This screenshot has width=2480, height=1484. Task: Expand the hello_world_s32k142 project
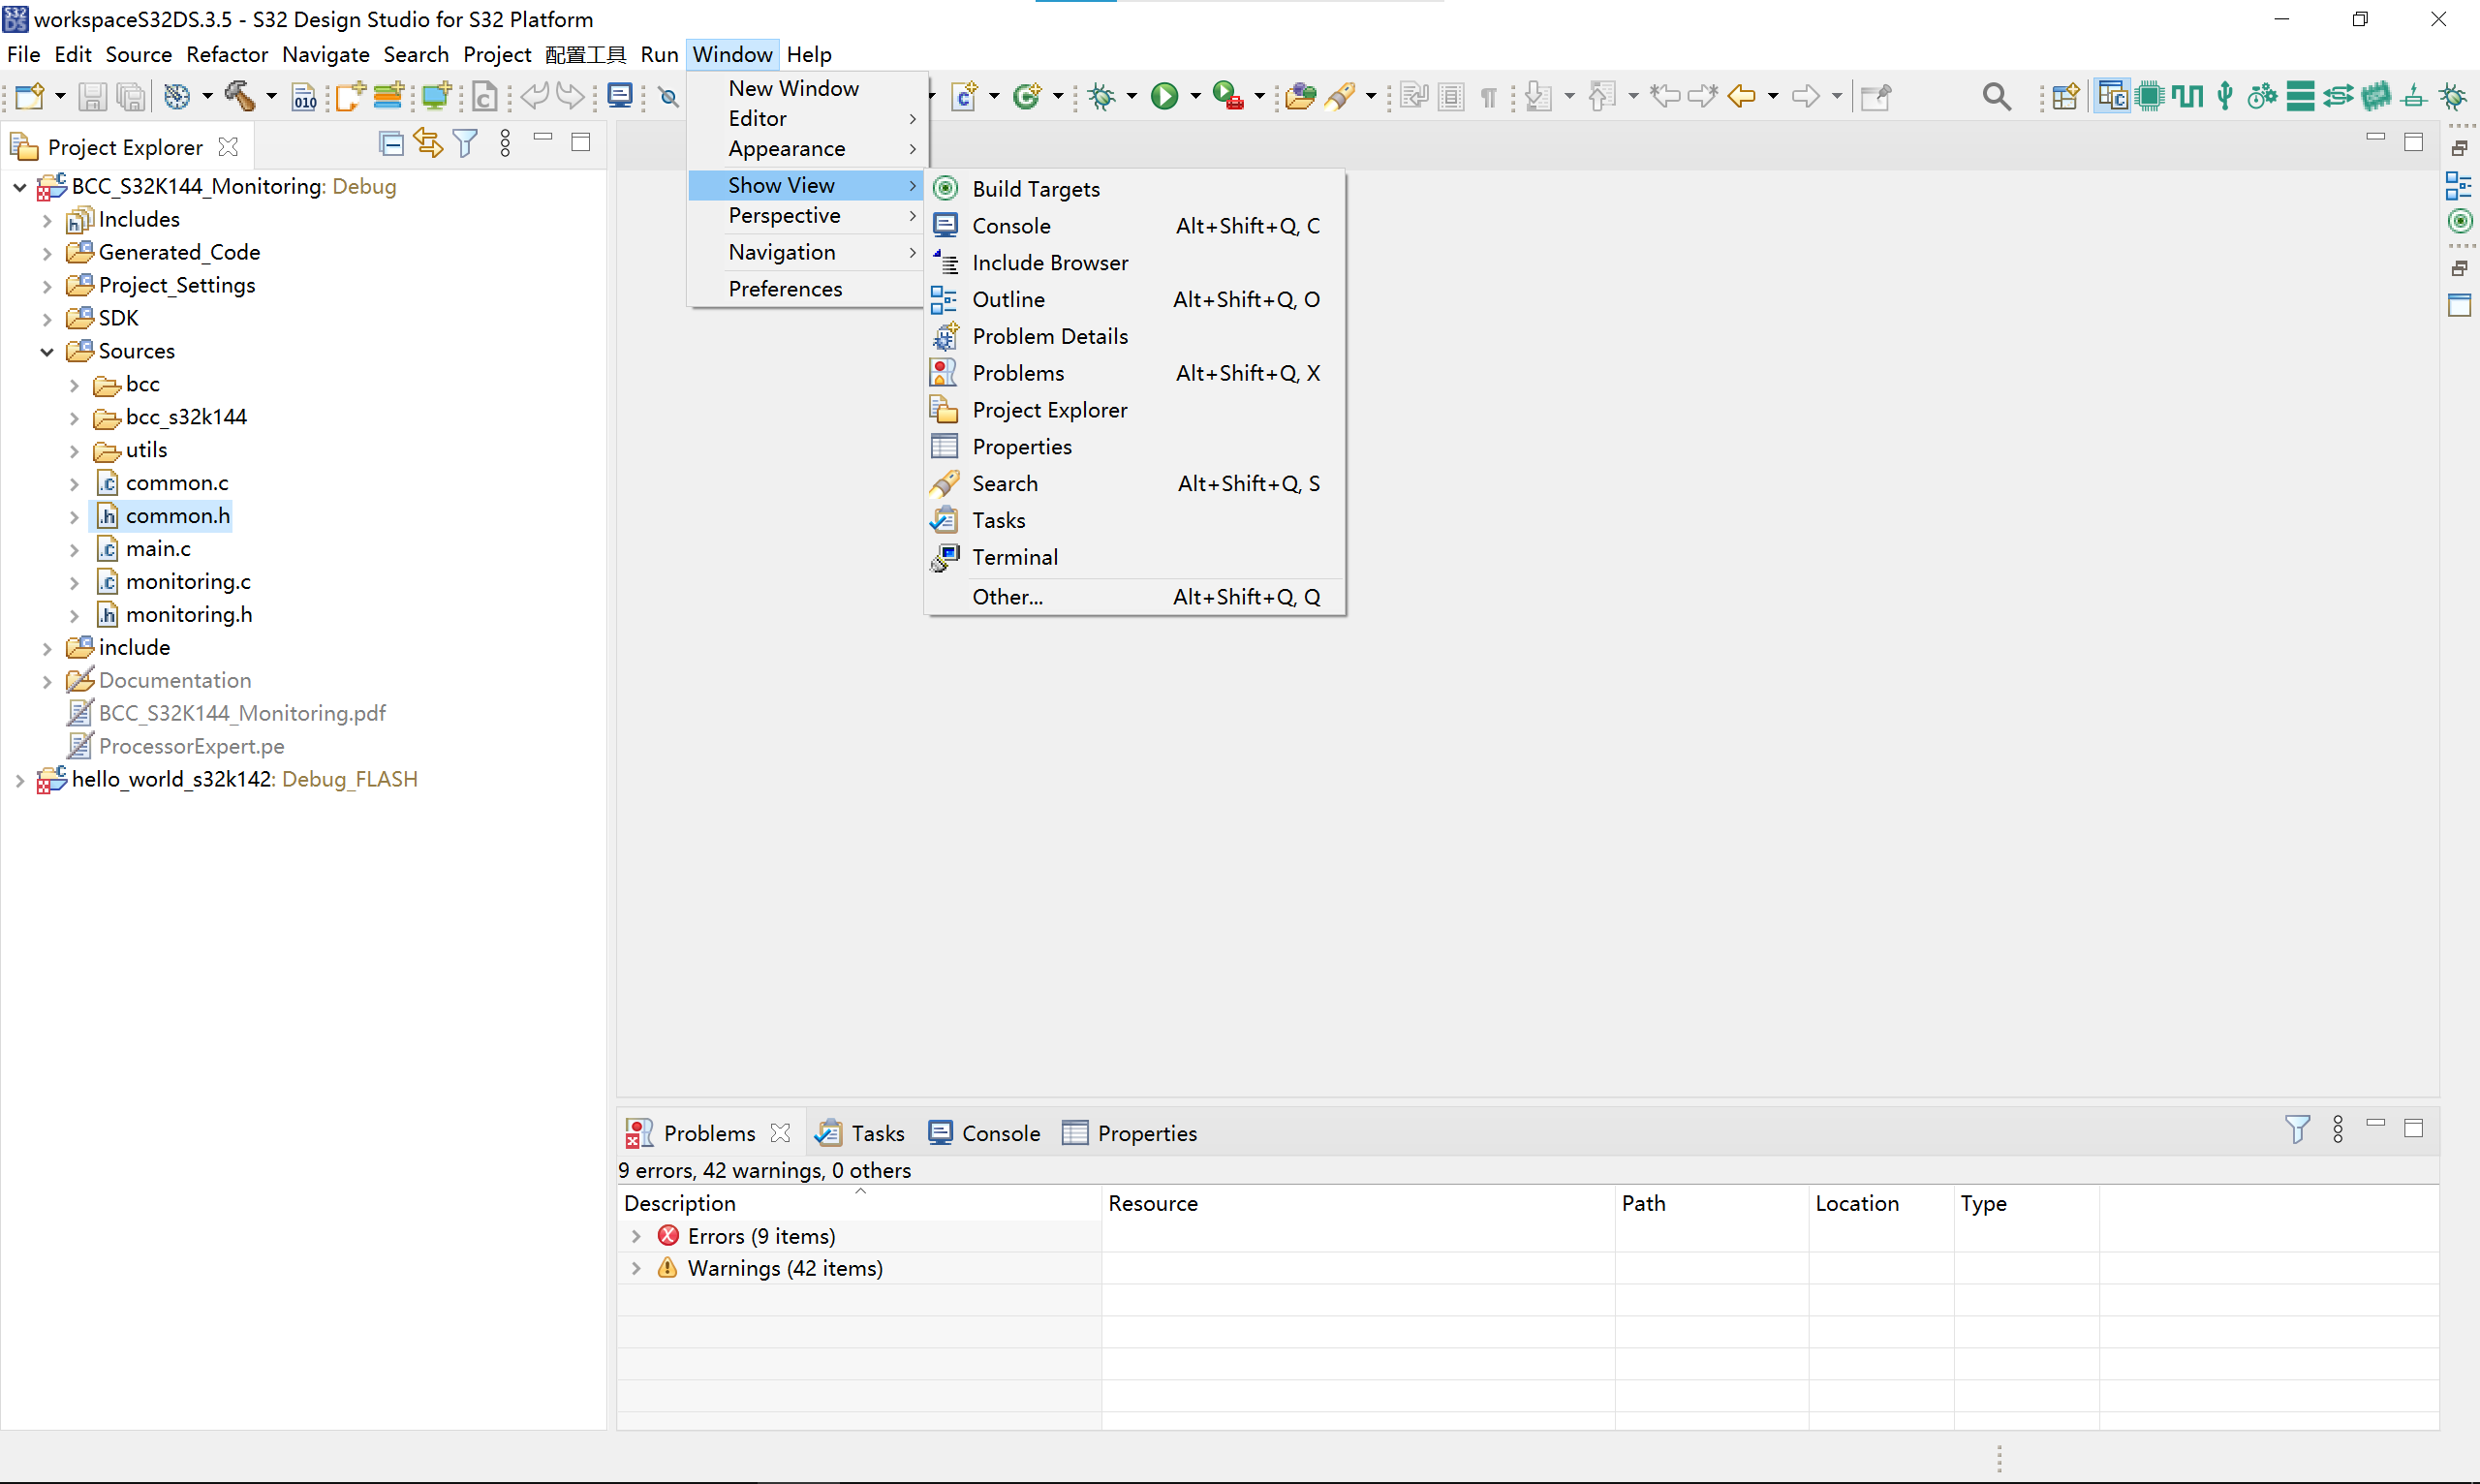[x=20, y=780]
